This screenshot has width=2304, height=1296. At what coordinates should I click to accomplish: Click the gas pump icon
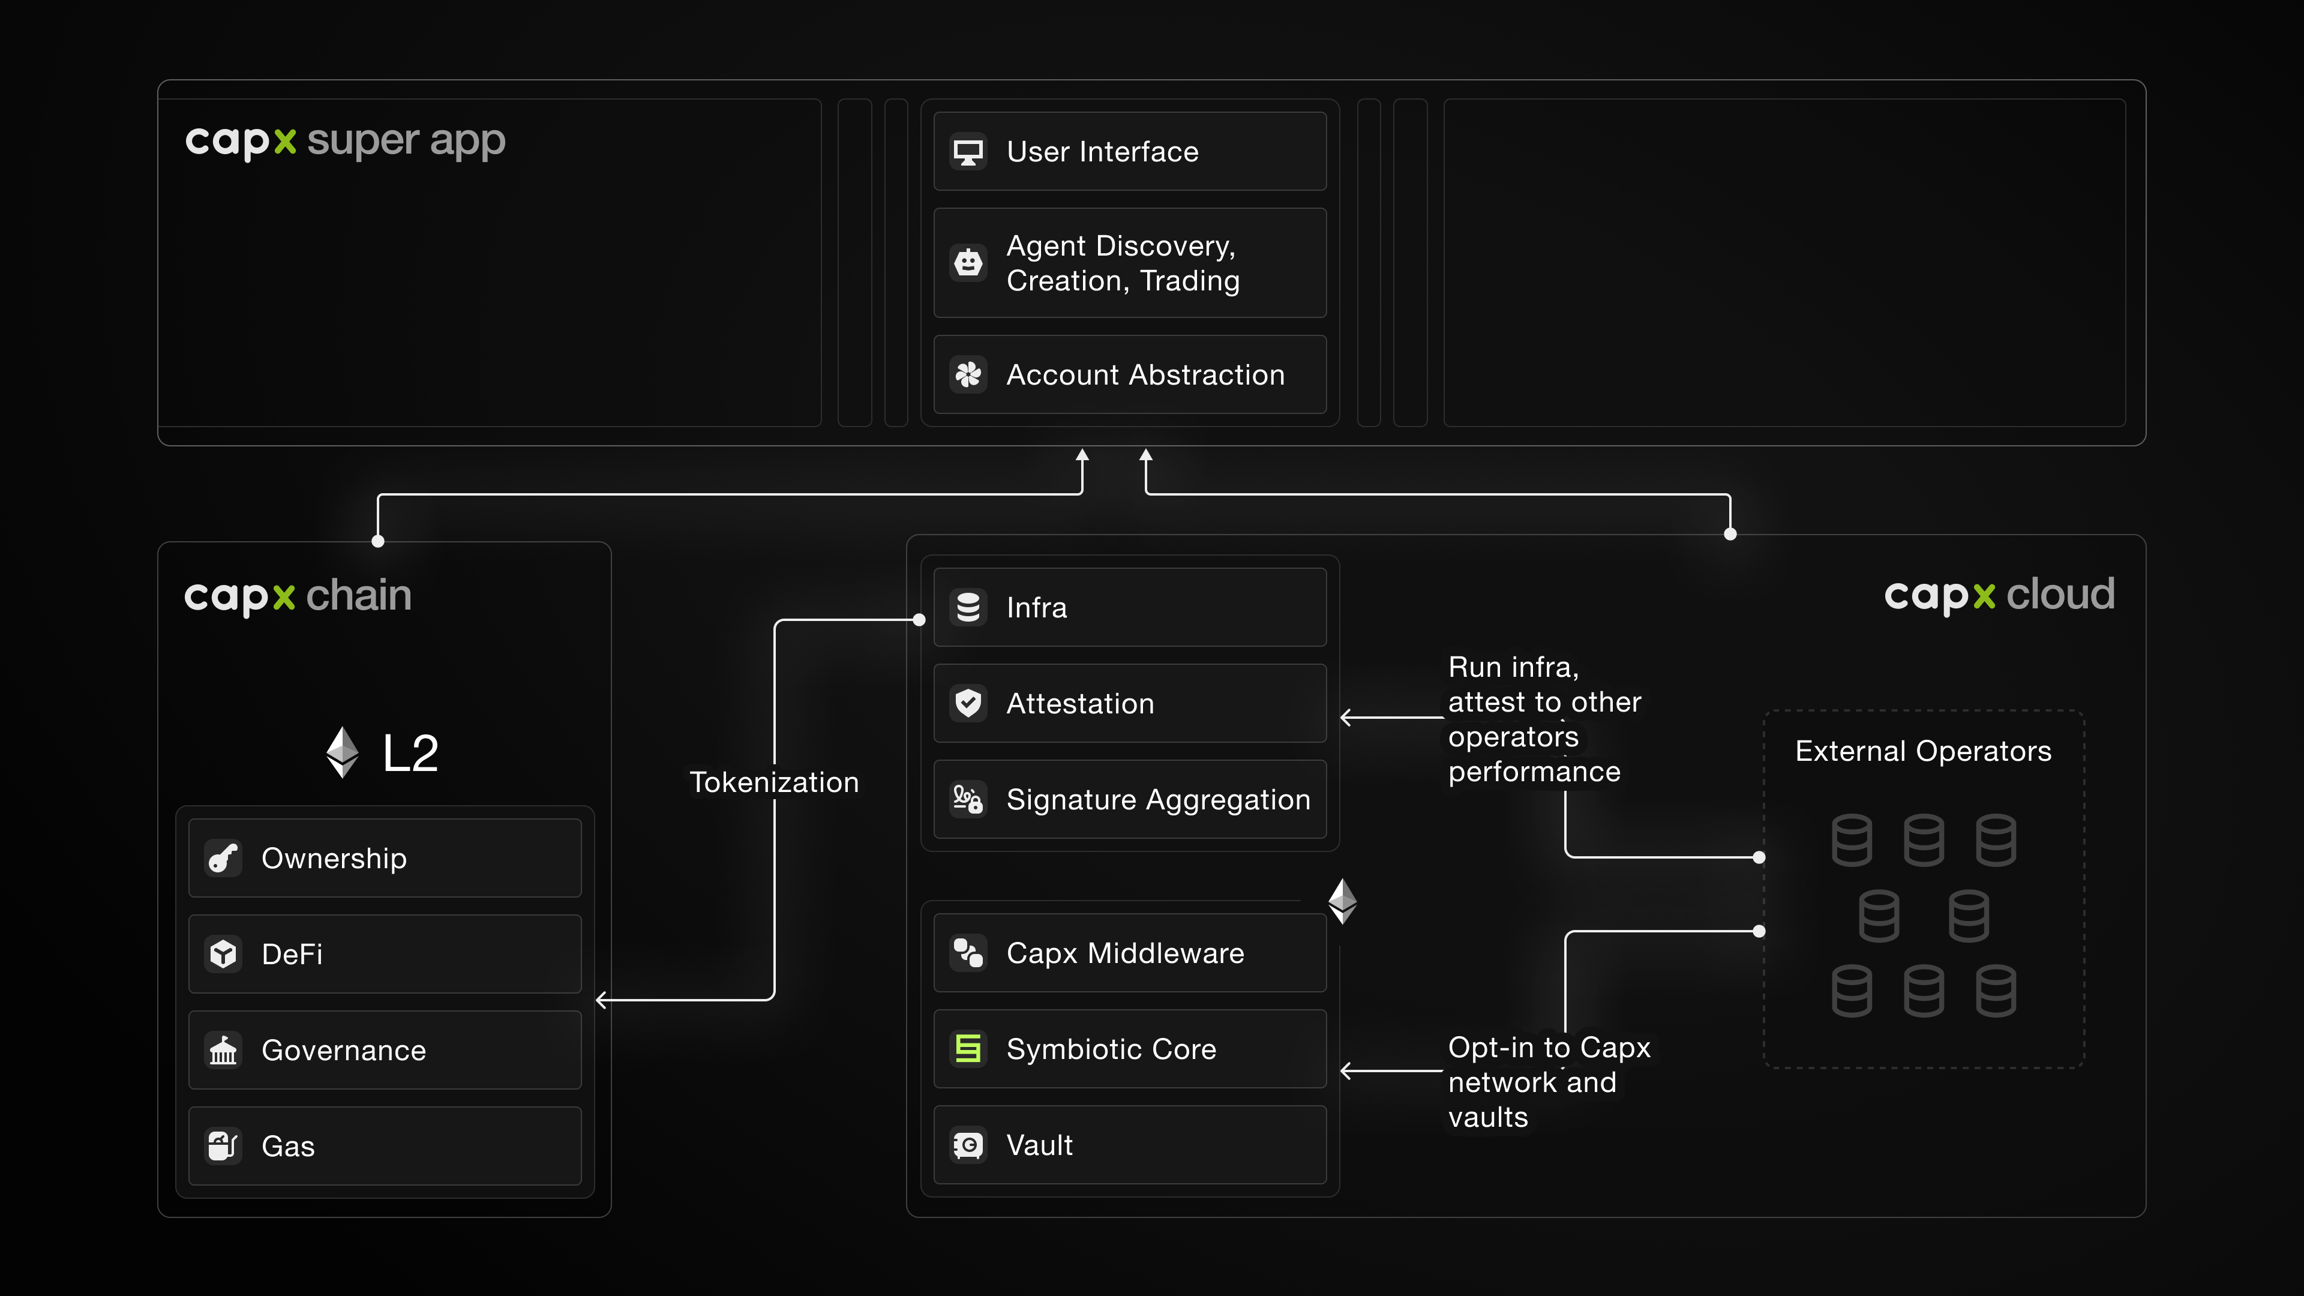coord(223,1146)
